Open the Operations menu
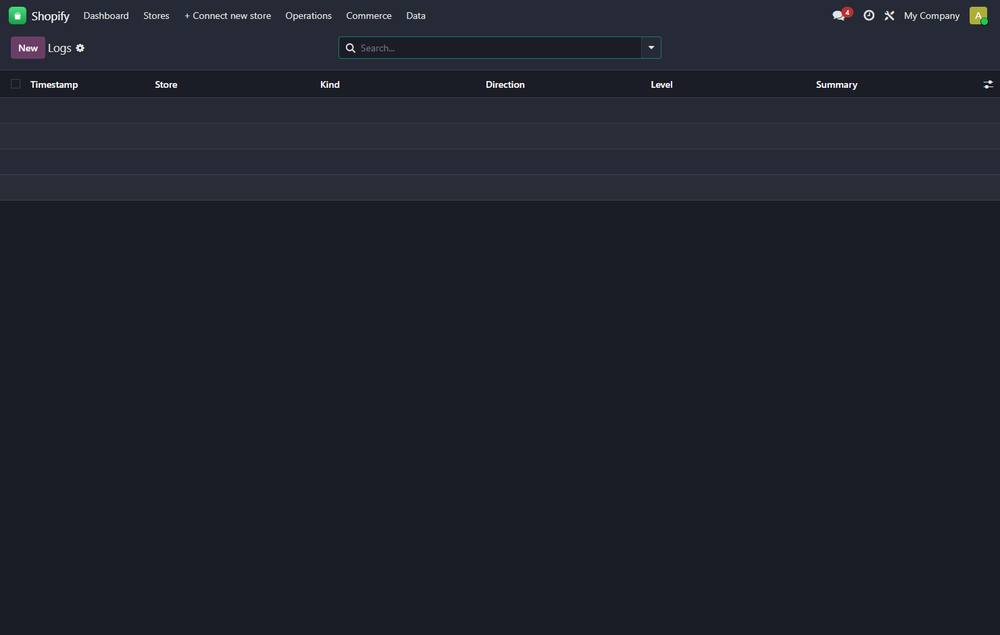This screenshot has width=1000, height=635. (x=308, y=15)
